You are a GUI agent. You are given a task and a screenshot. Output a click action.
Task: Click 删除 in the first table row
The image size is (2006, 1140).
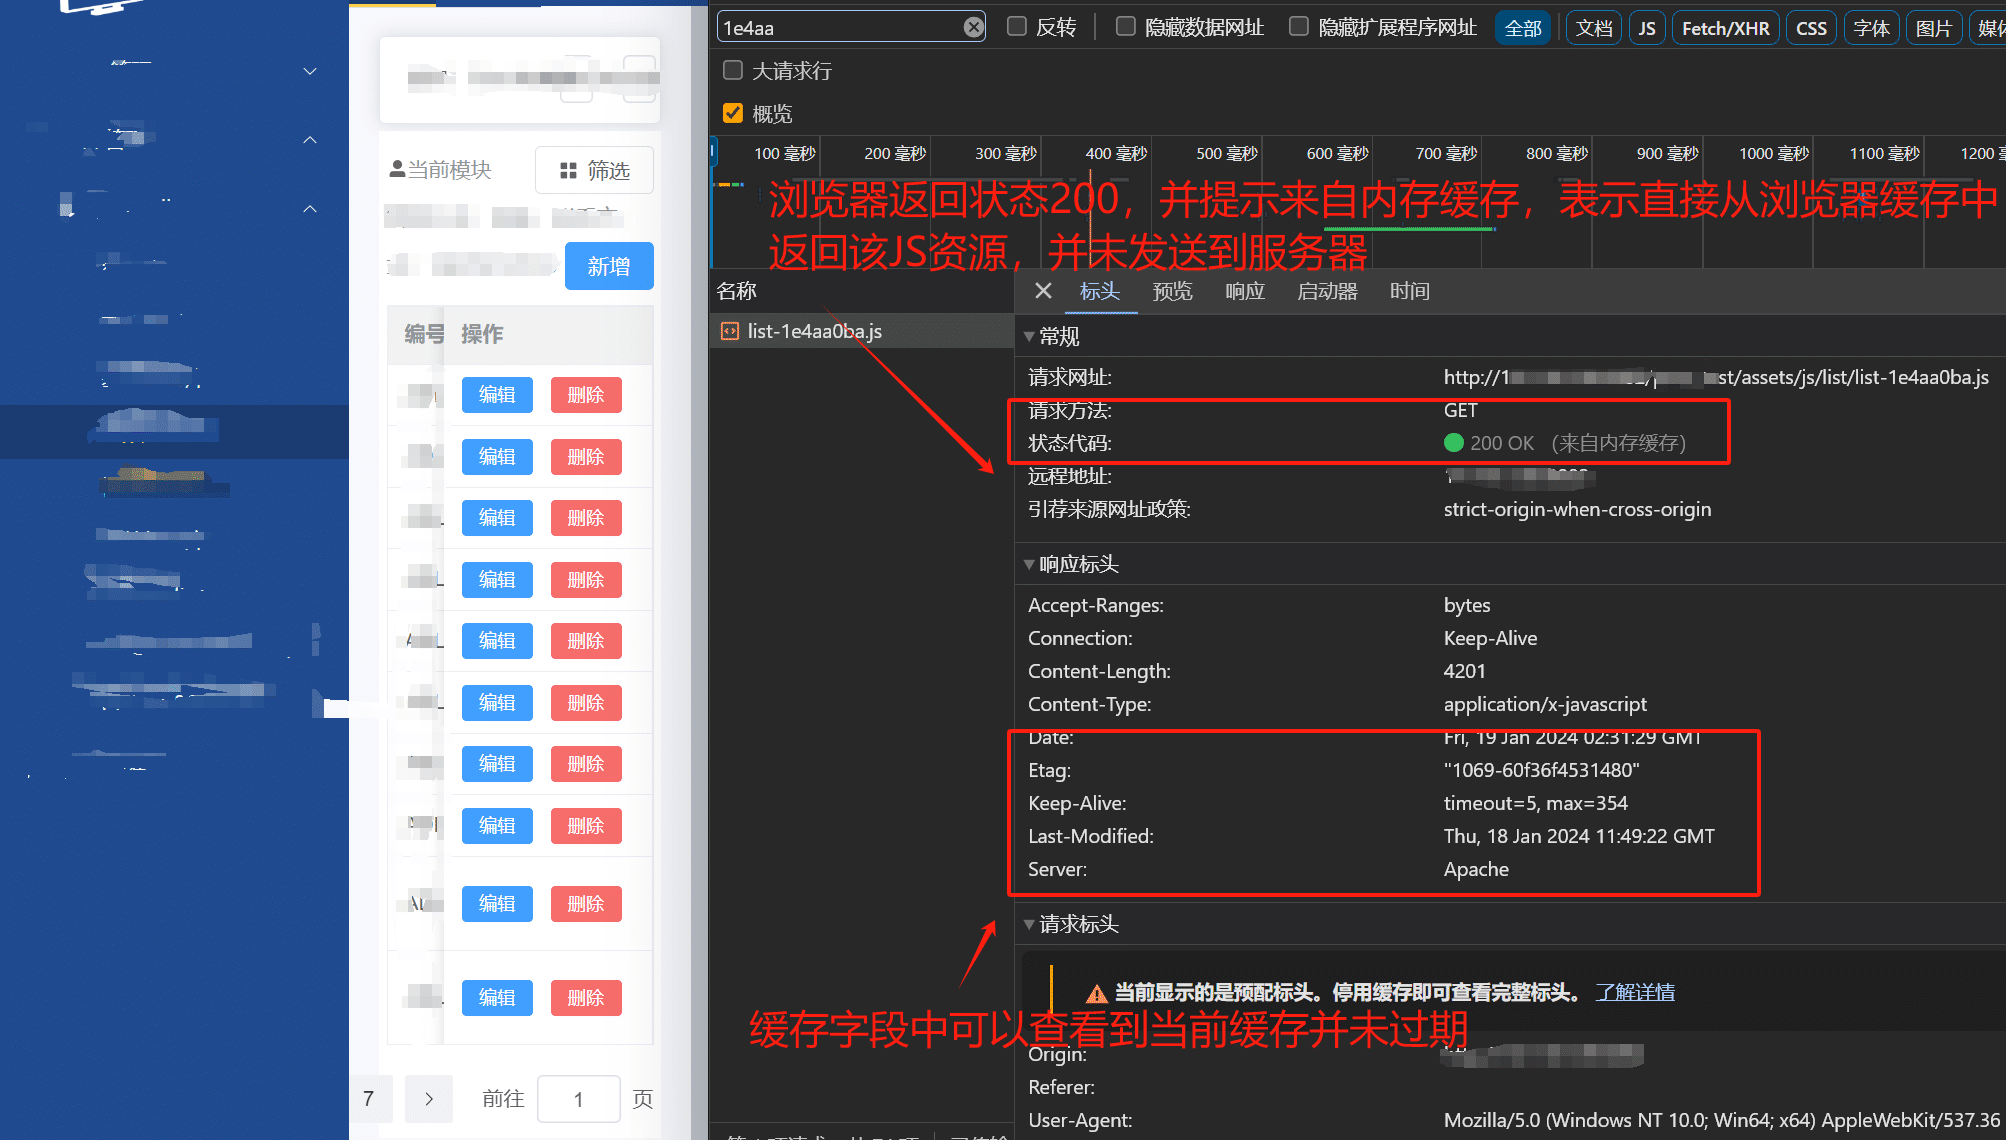click(586, 395)
